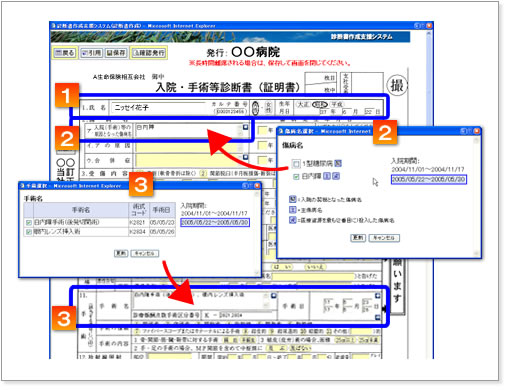Select the 昭和 era option
The height and width of the screenshot is (390, 509).
point(319,105)
